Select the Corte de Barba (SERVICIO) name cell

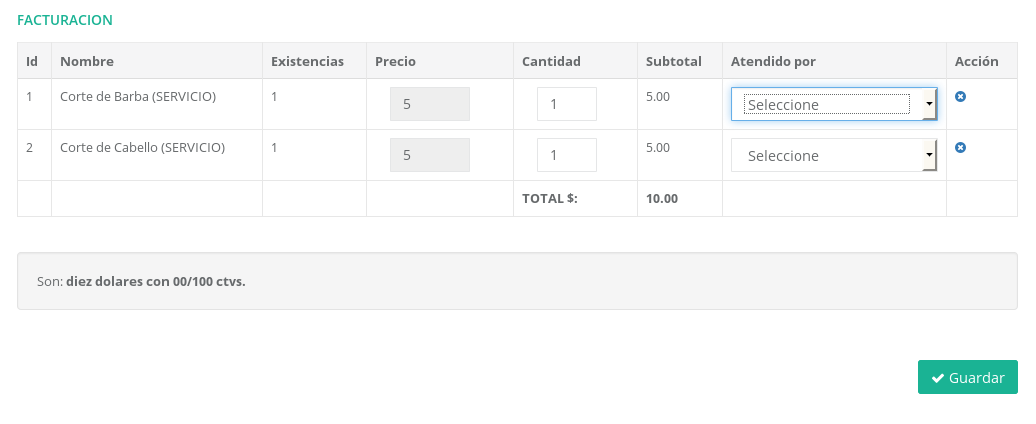pos(138,97)
